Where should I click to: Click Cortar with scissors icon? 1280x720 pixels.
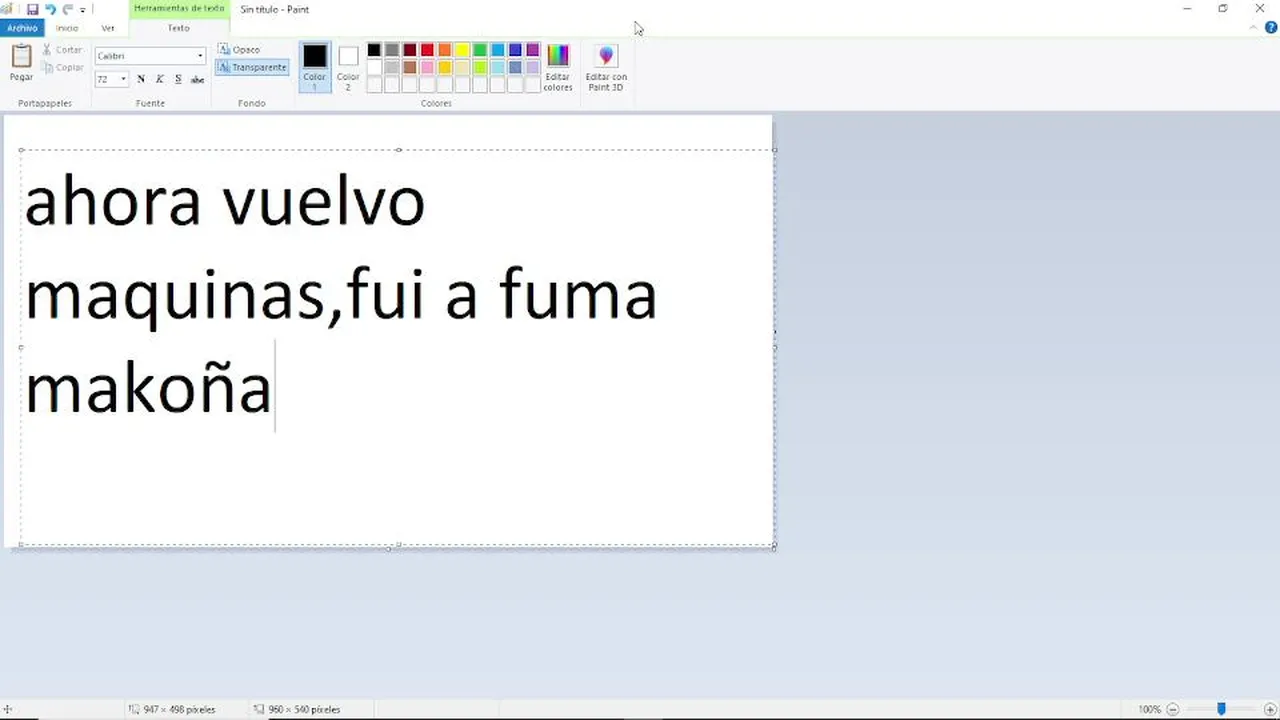62,49
